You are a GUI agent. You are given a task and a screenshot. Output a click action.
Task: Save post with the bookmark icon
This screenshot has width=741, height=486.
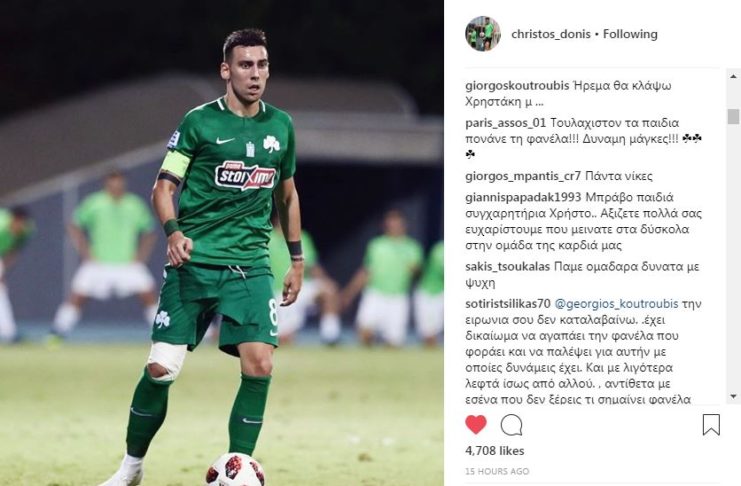point(711,425)
